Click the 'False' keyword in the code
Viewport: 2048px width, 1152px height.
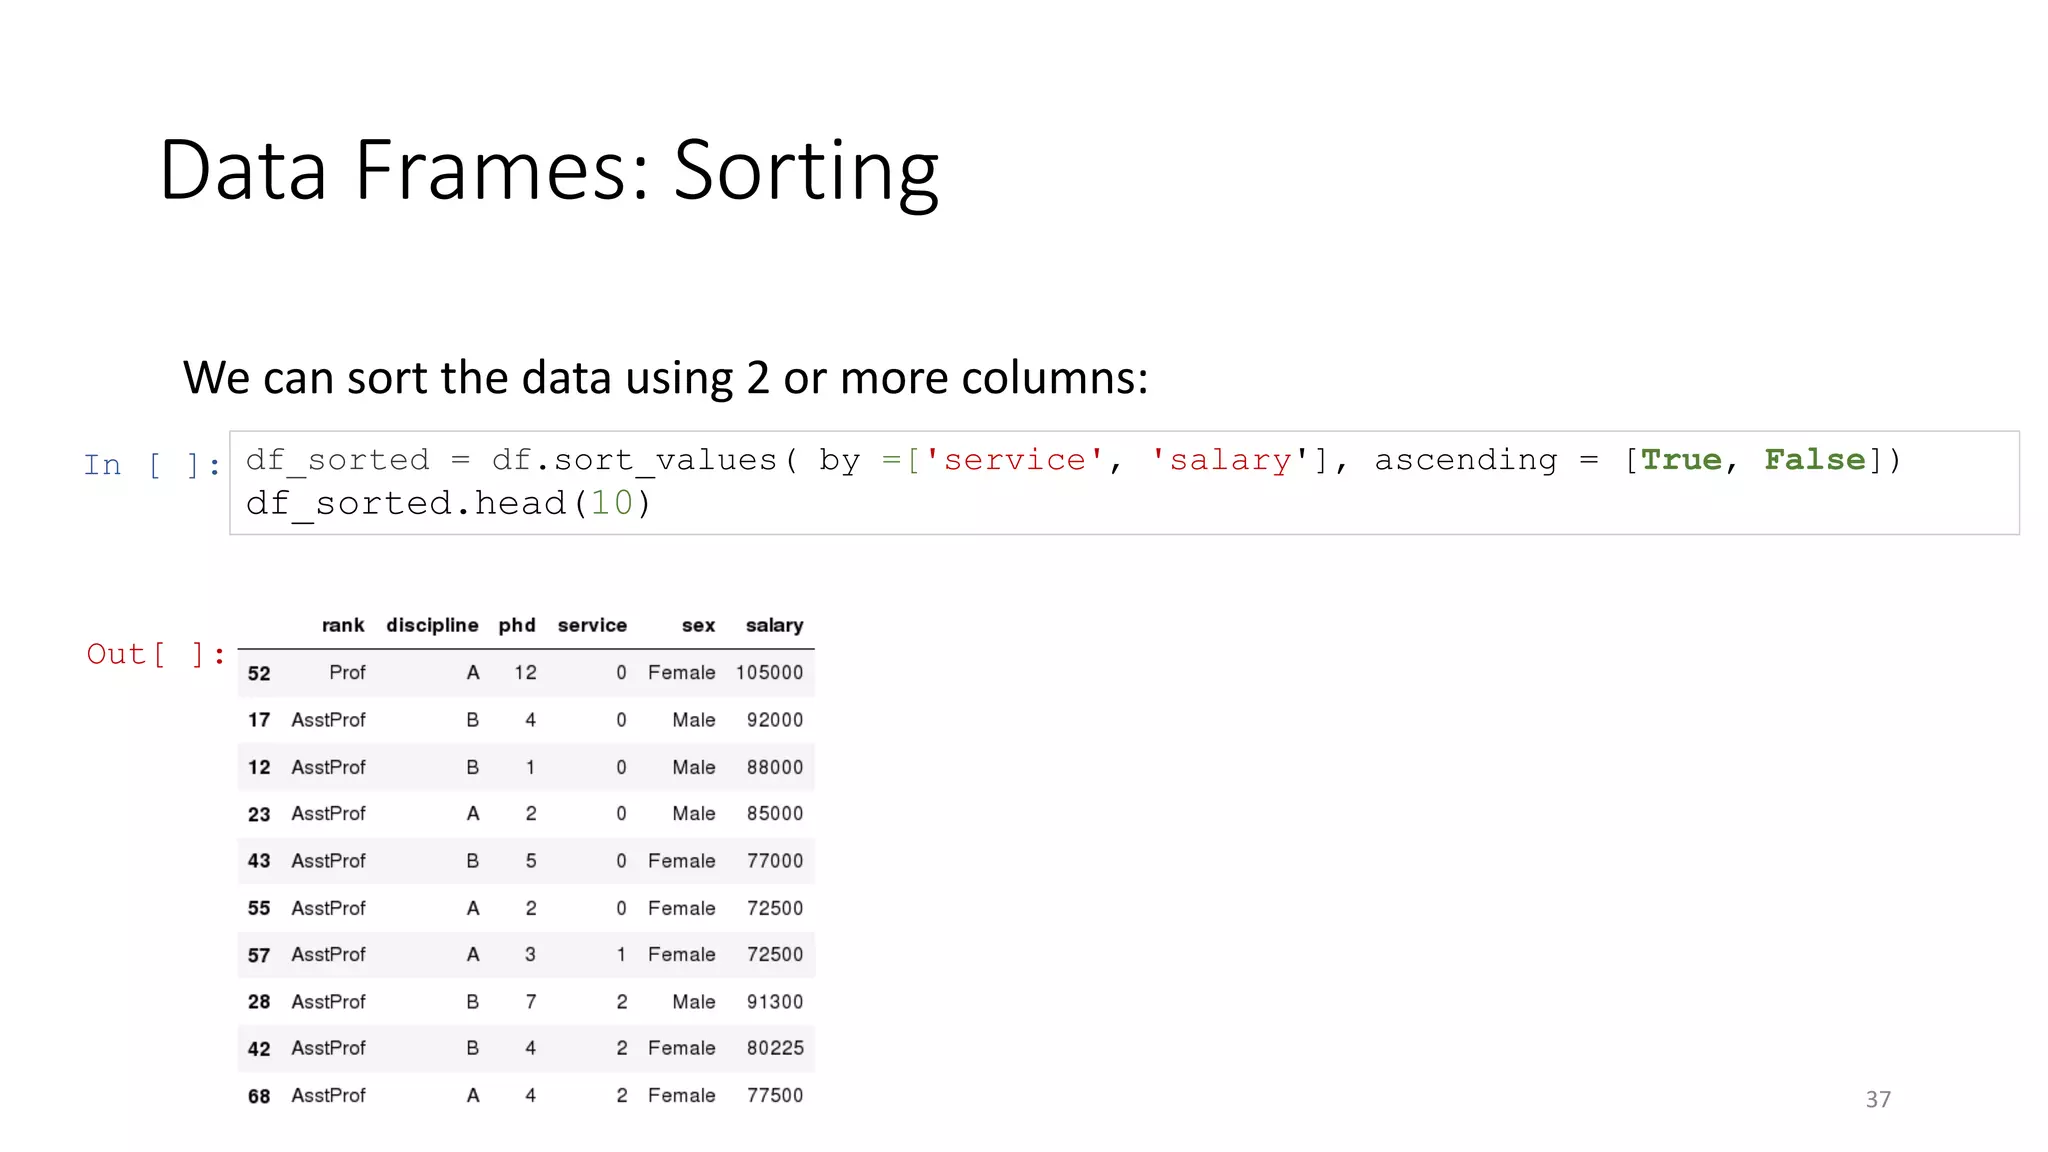click(1814, 460)
